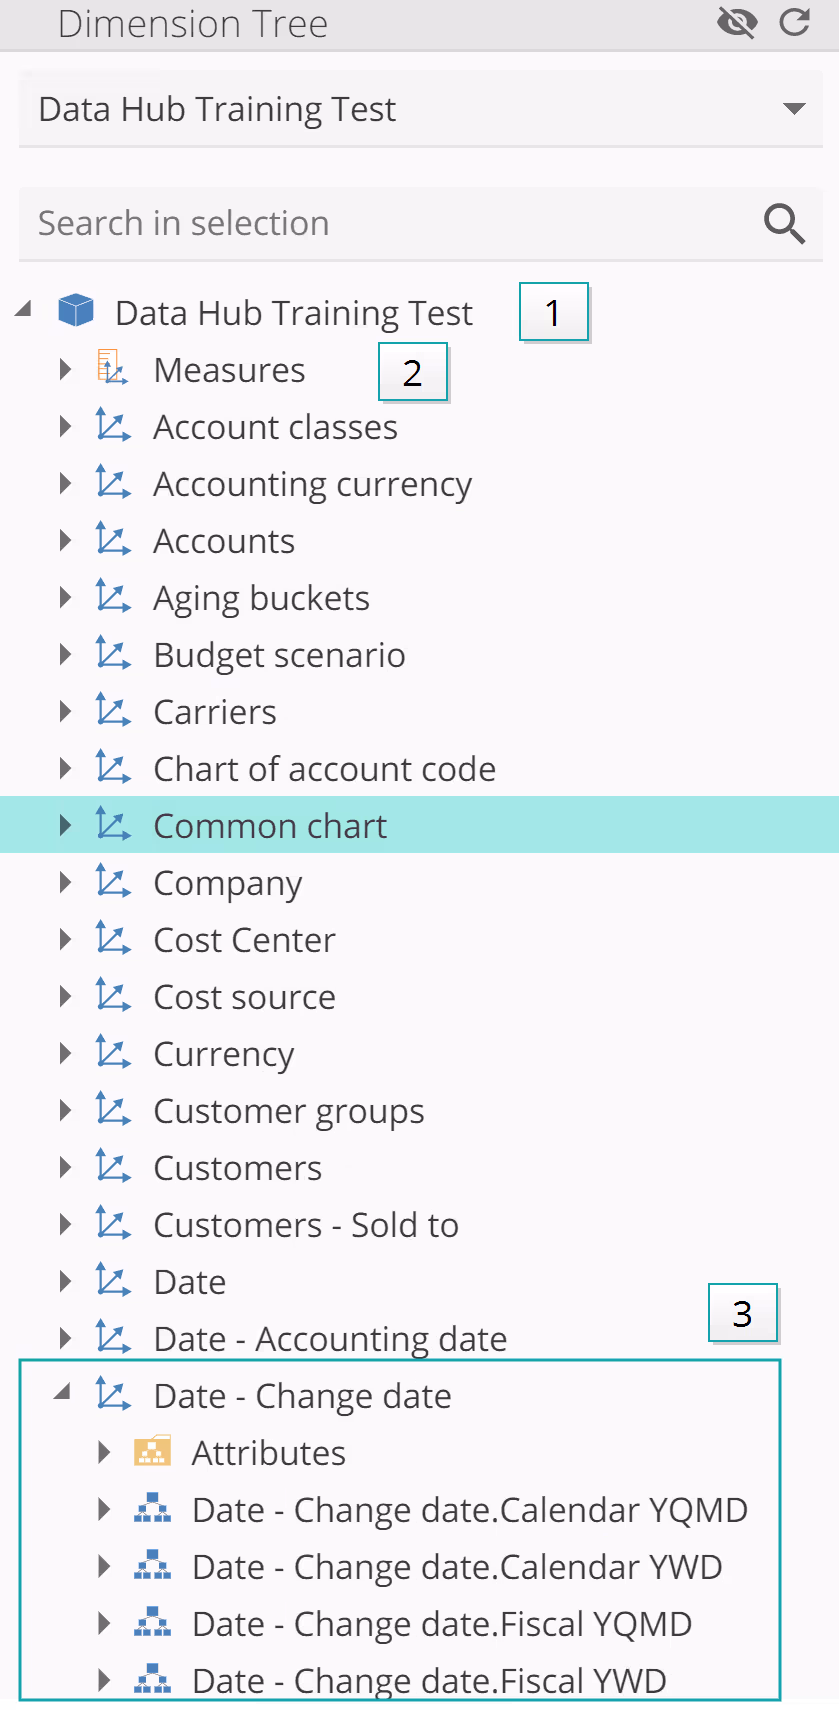Click the blue cube icon

pyautogui.click(x=76, y=311)
